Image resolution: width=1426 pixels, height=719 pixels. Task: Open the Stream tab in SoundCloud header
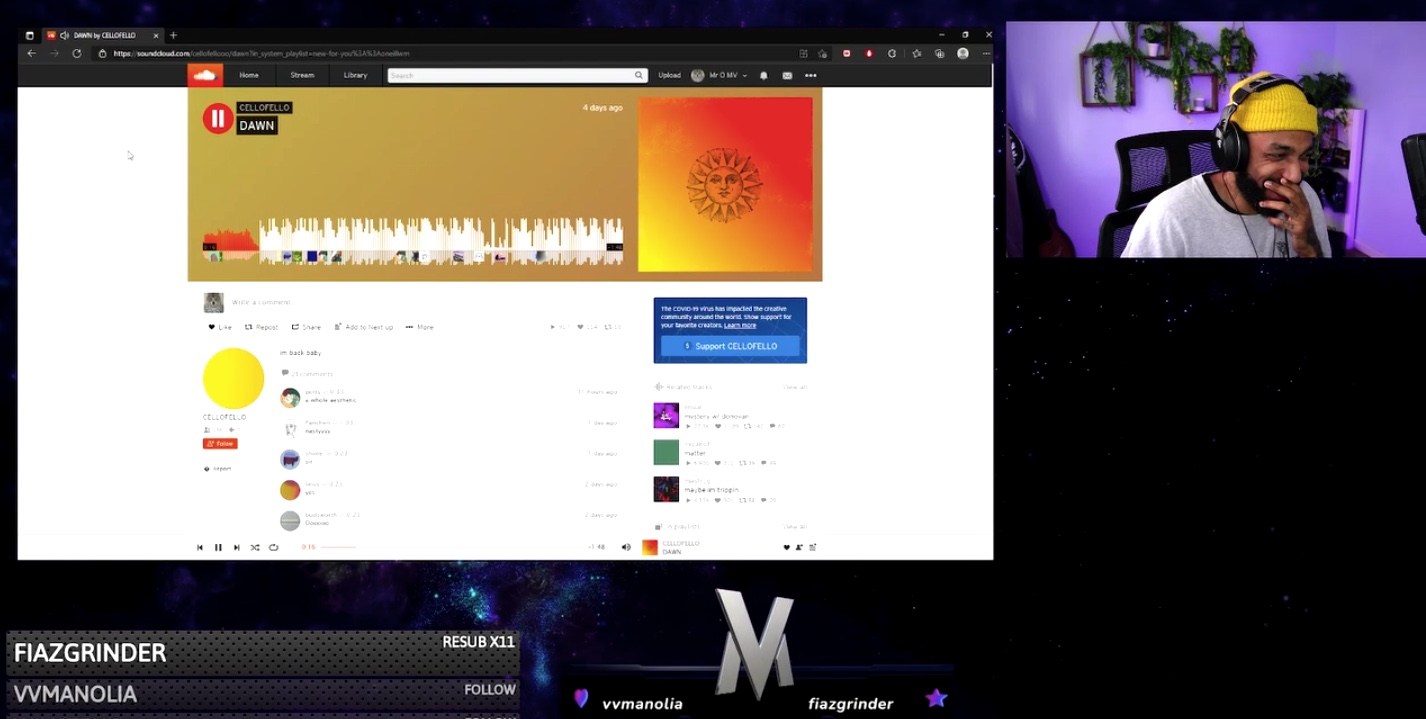[x=302, y=75]
